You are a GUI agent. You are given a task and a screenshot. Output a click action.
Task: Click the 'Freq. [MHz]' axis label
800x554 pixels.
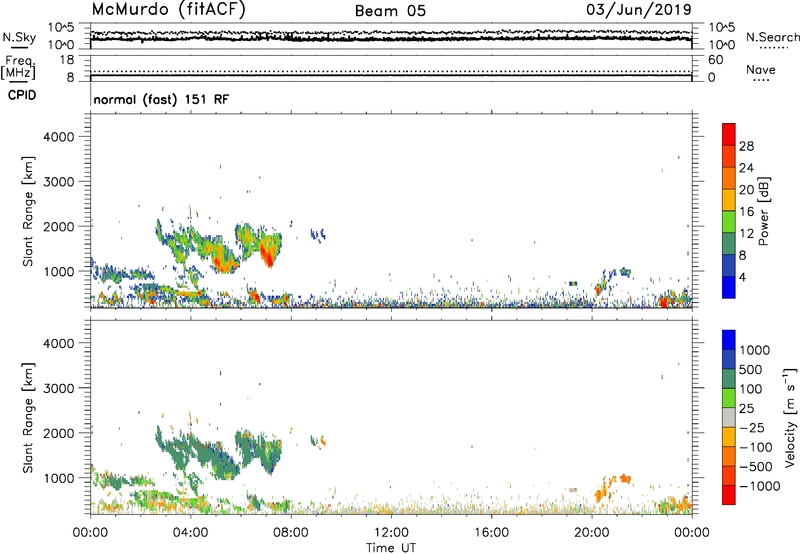click(18, 68)
